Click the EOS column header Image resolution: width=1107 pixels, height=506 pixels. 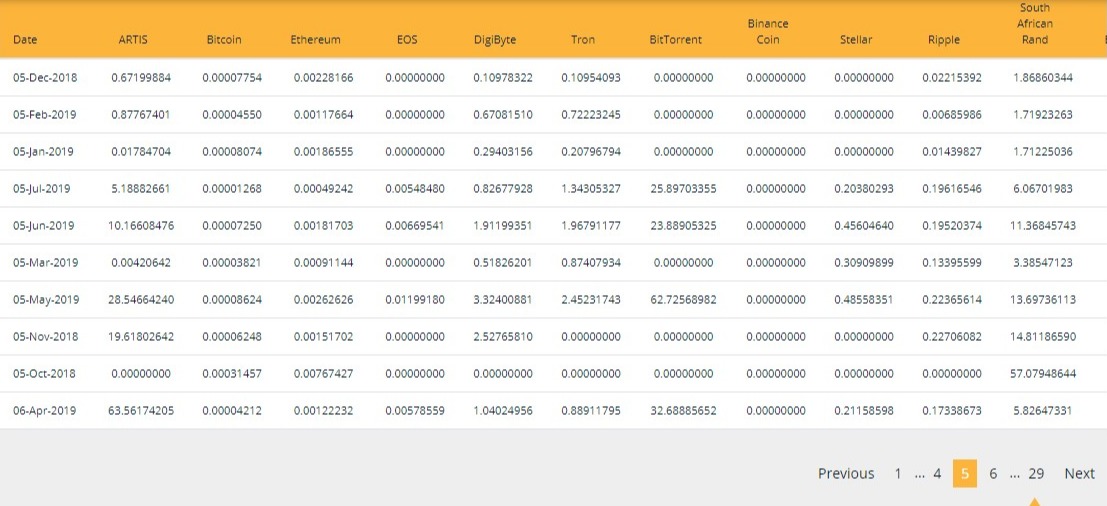(407, 40)
